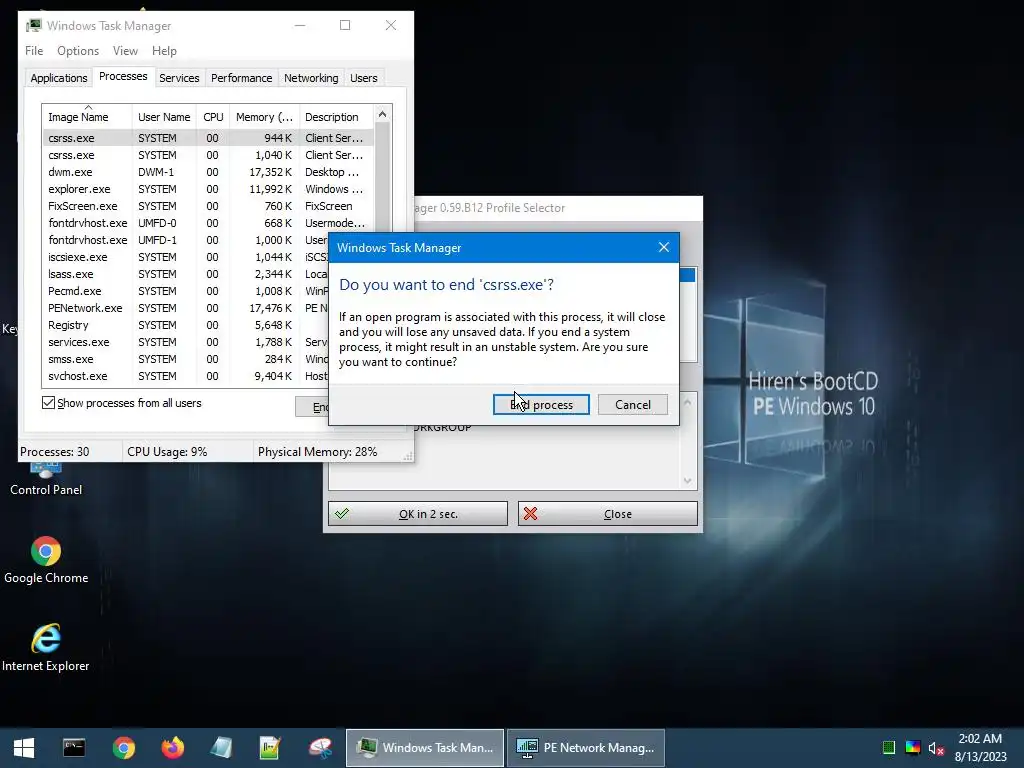This screenshot has height=768, width=1024.
Task: Launch Command Prompt from taskbar
Action: [74, 748]
